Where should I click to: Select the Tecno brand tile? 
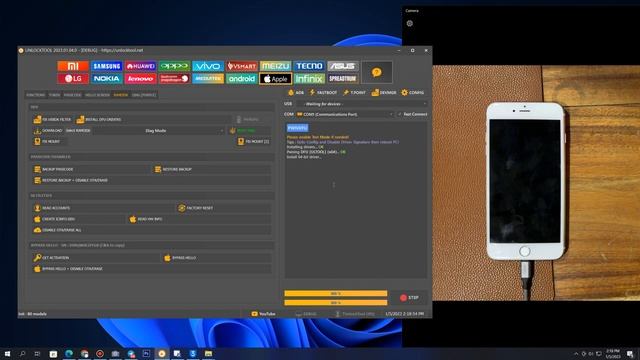click(x=309, y=66)
